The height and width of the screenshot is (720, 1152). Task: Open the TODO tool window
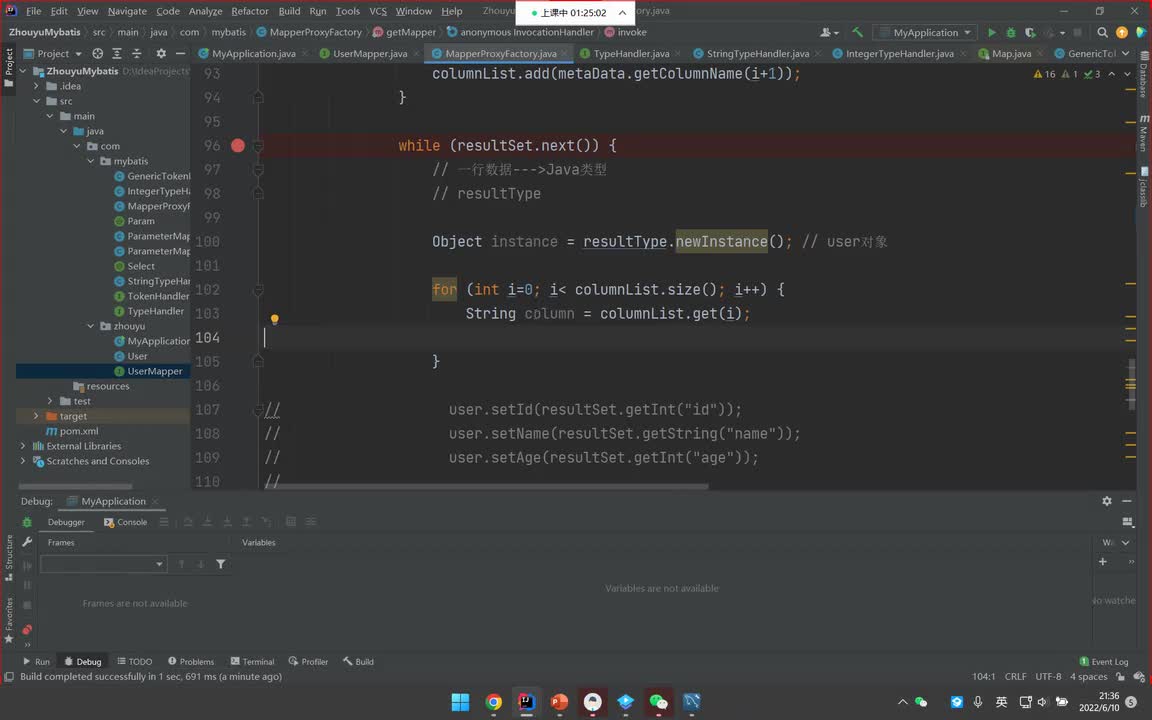(134, 661)
